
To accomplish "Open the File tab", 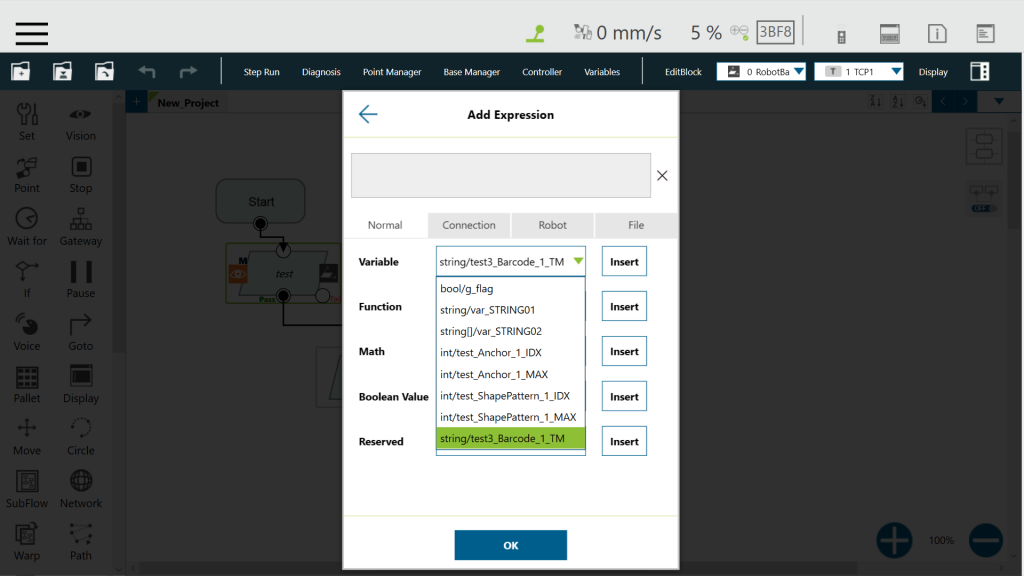I will pos(635,225).
